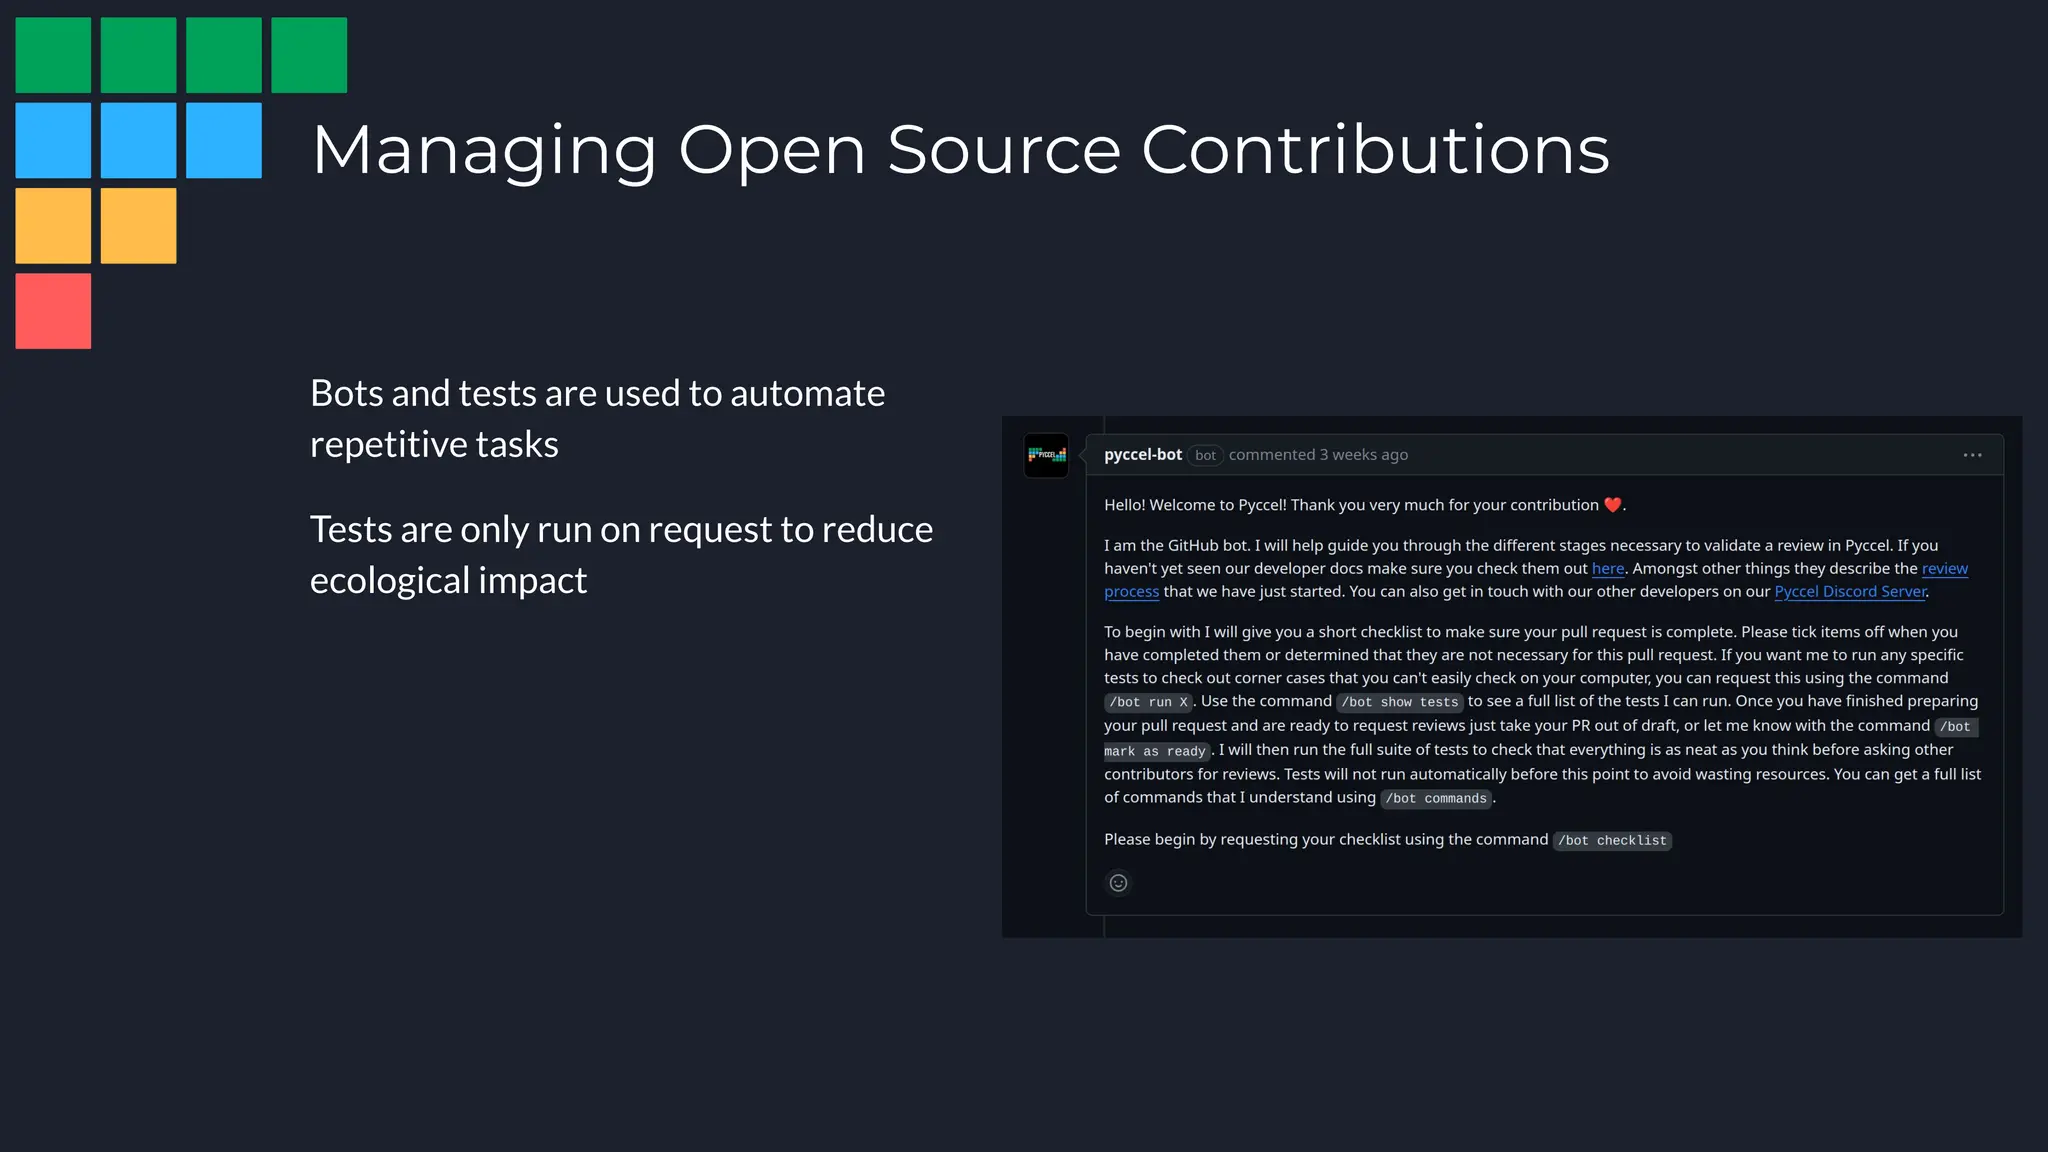Viewport: 2048px width, 1152px height.
Task: Open the pyccel-bot username link
Action: click(x=1143, y=455)
